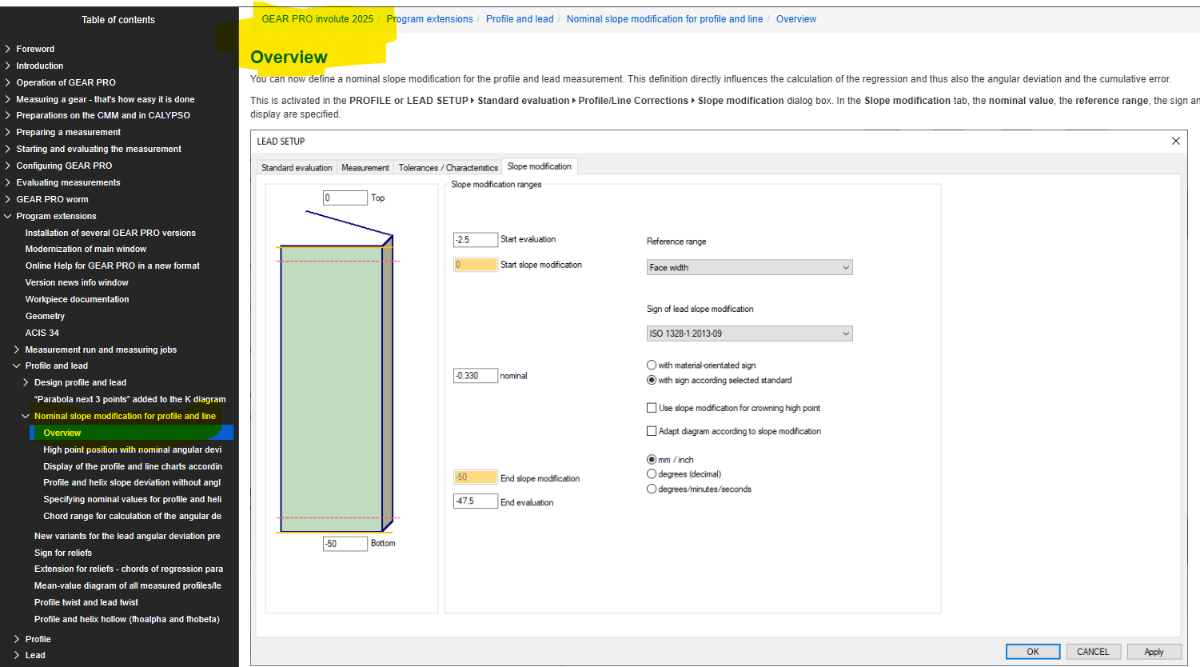Select 'with material-orientated sign' radio button
Screen dimensions: 1200x667
coord(652,366)
